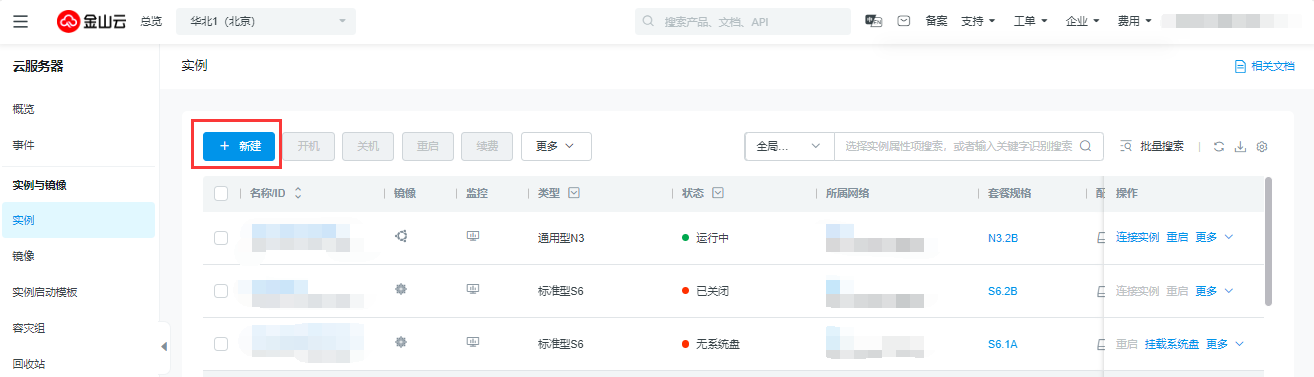Expand the 支持 top menu

click(978, 21)
